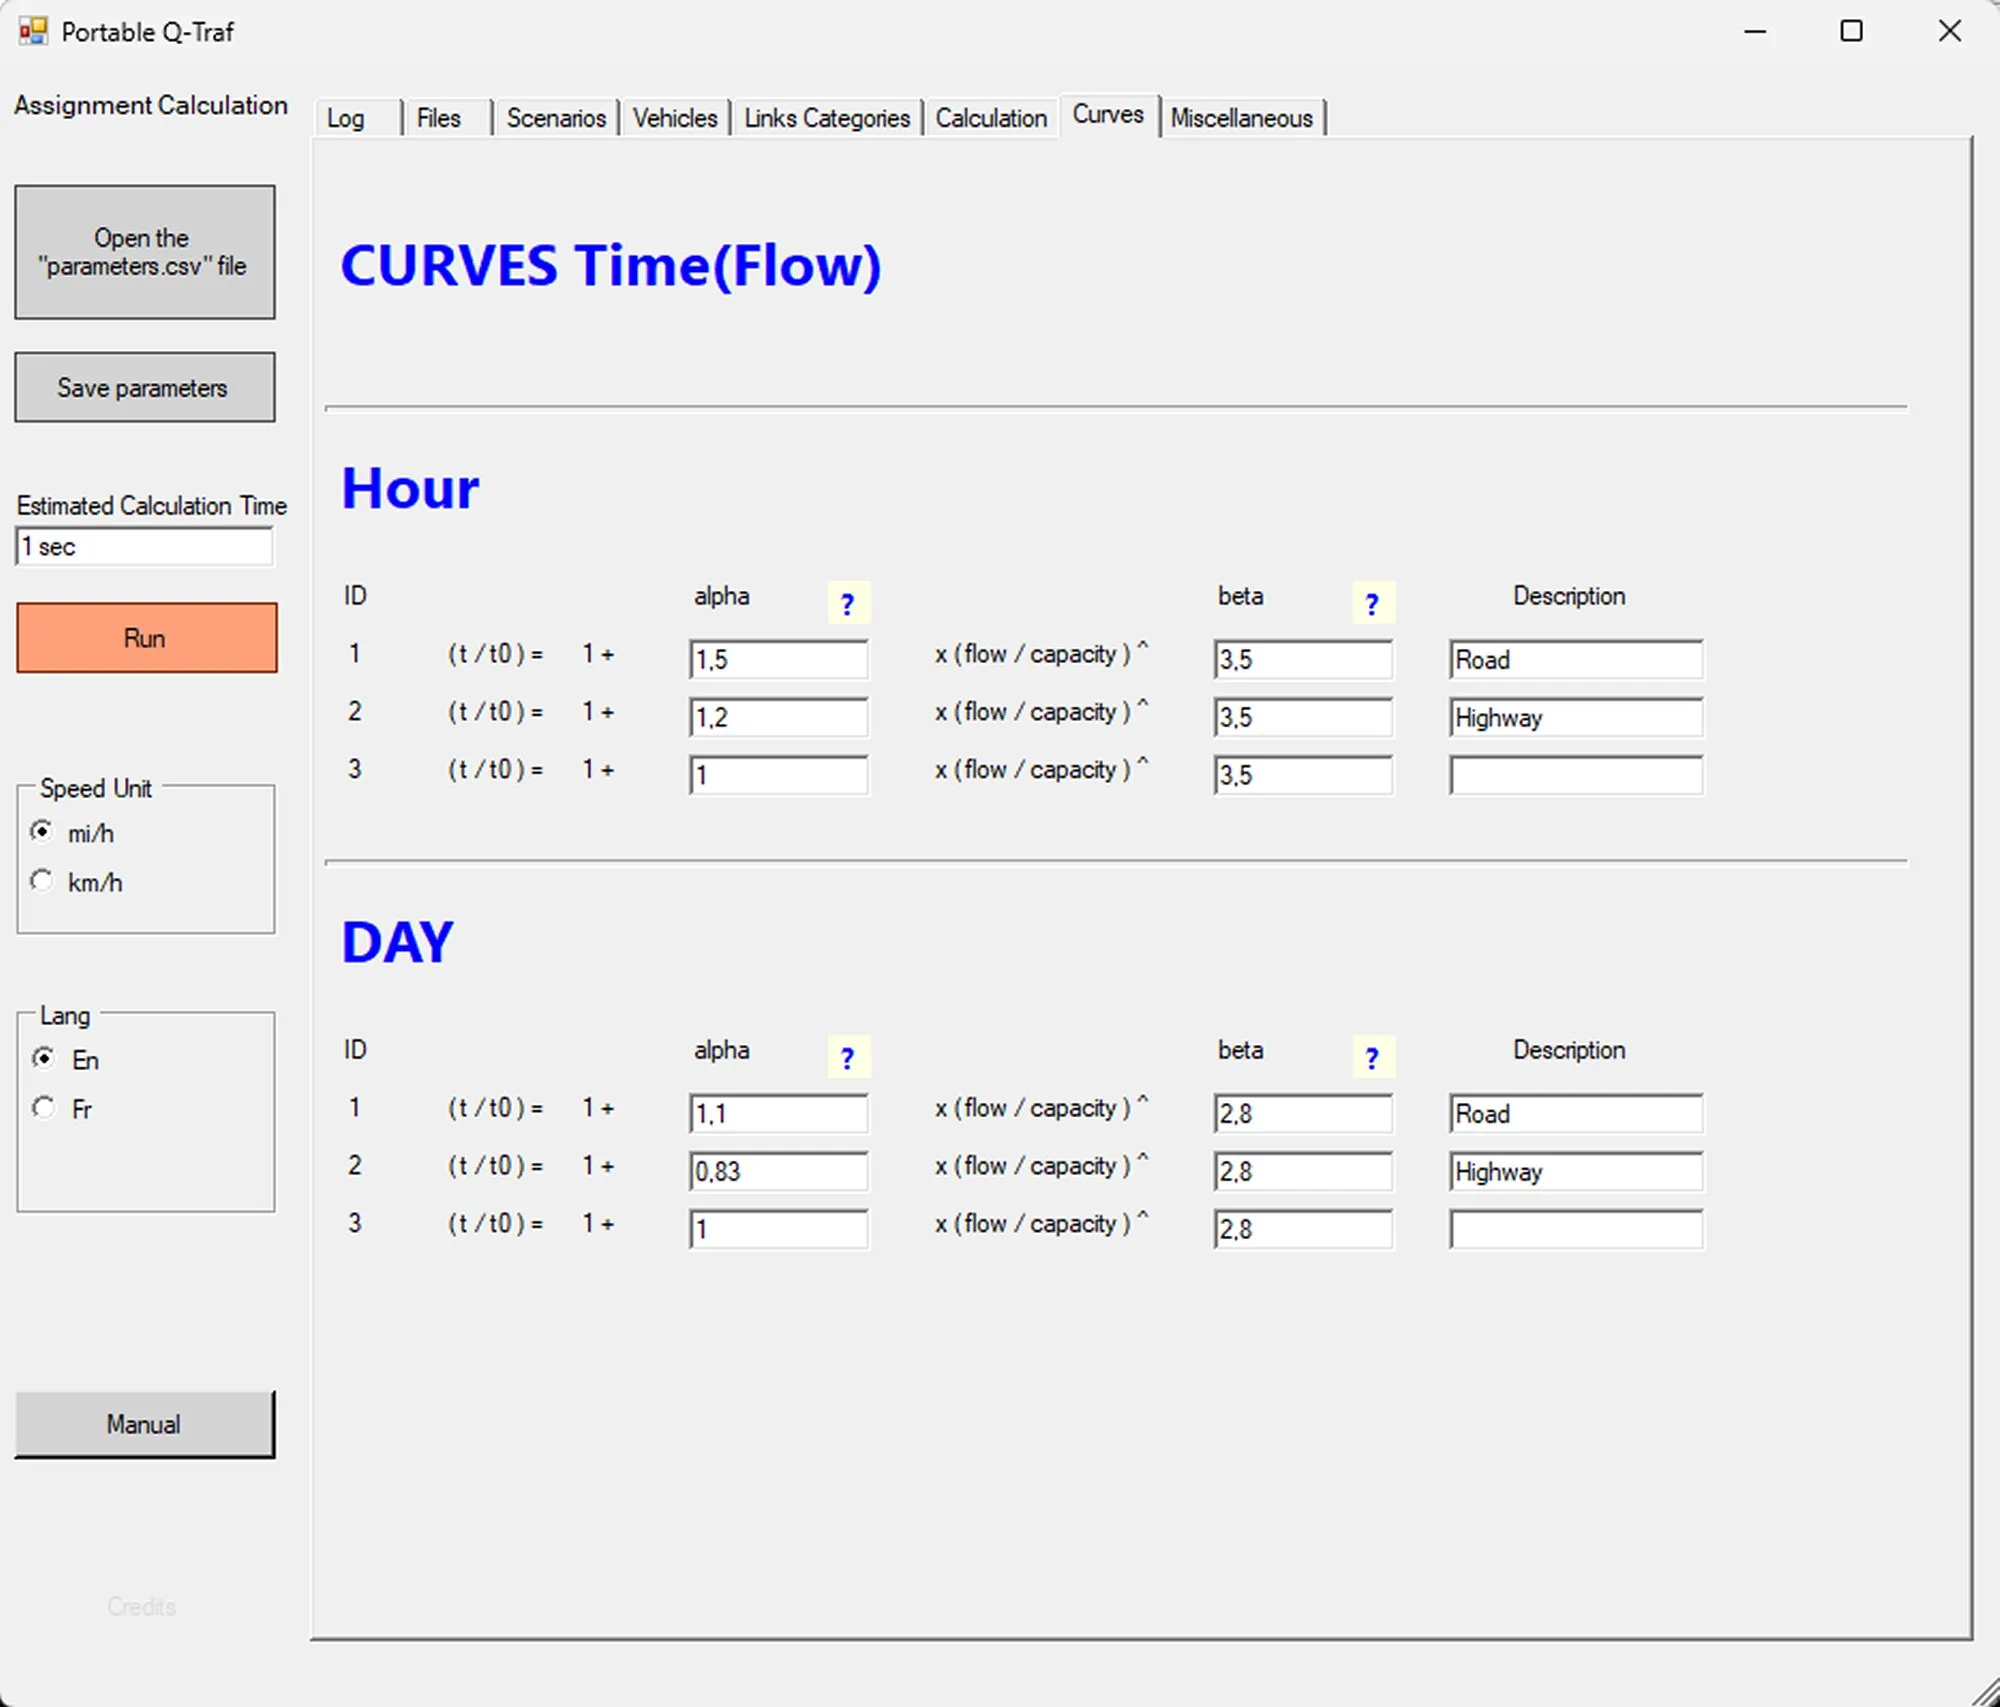2000x1707 pixels.
Task: Click the beta help icon in Hour section
Action: pyautogui.click(x=1371, y=603)
